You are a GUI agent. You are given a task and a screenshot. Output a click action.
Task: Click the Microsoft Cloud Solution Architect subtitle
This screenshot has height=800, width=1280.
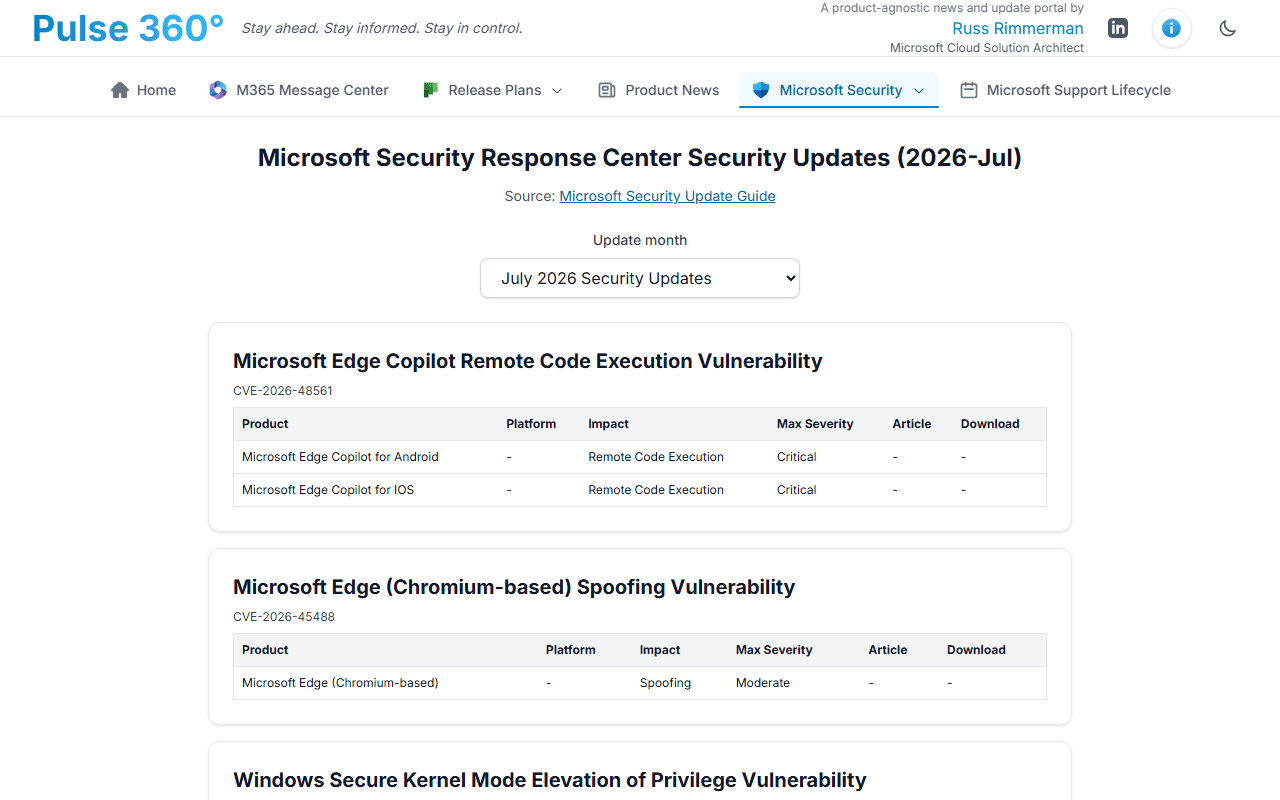coord(987,48)
